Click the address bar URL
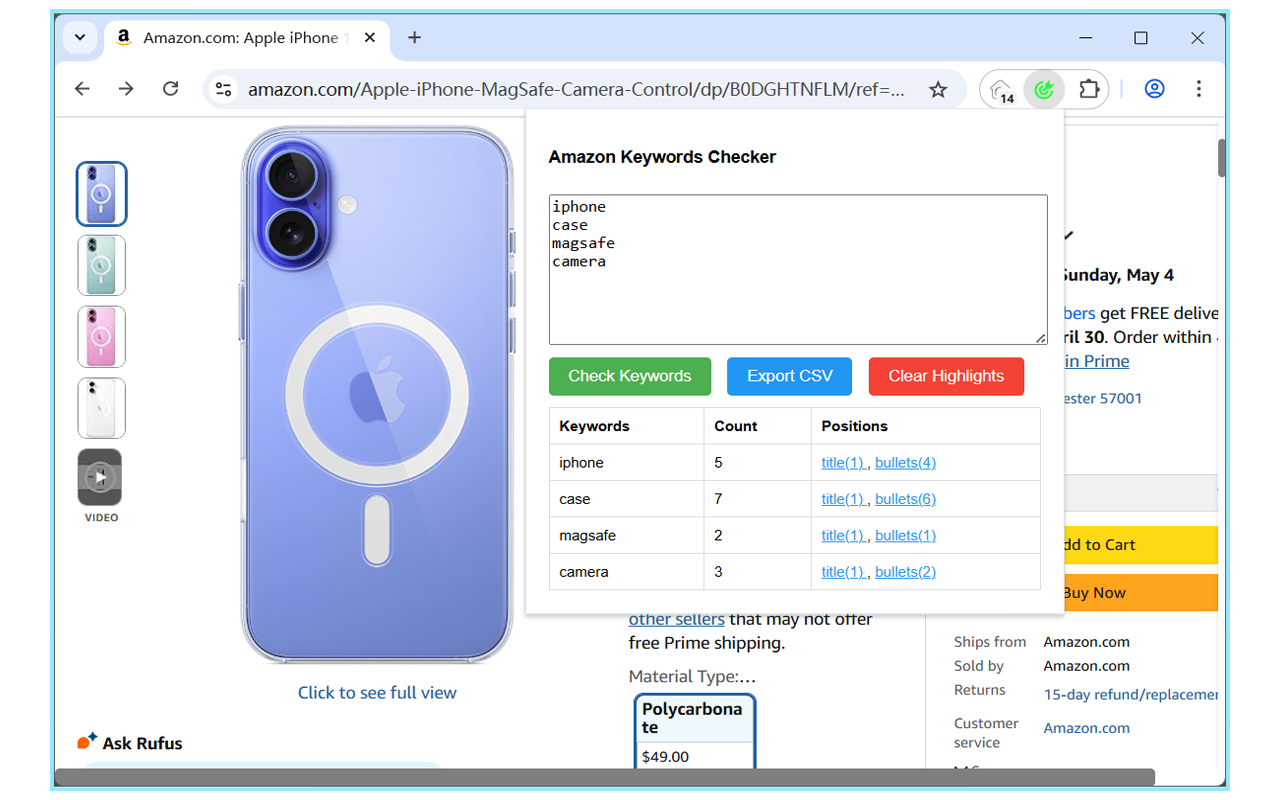The image size is (1280, 800). [576, 89]
